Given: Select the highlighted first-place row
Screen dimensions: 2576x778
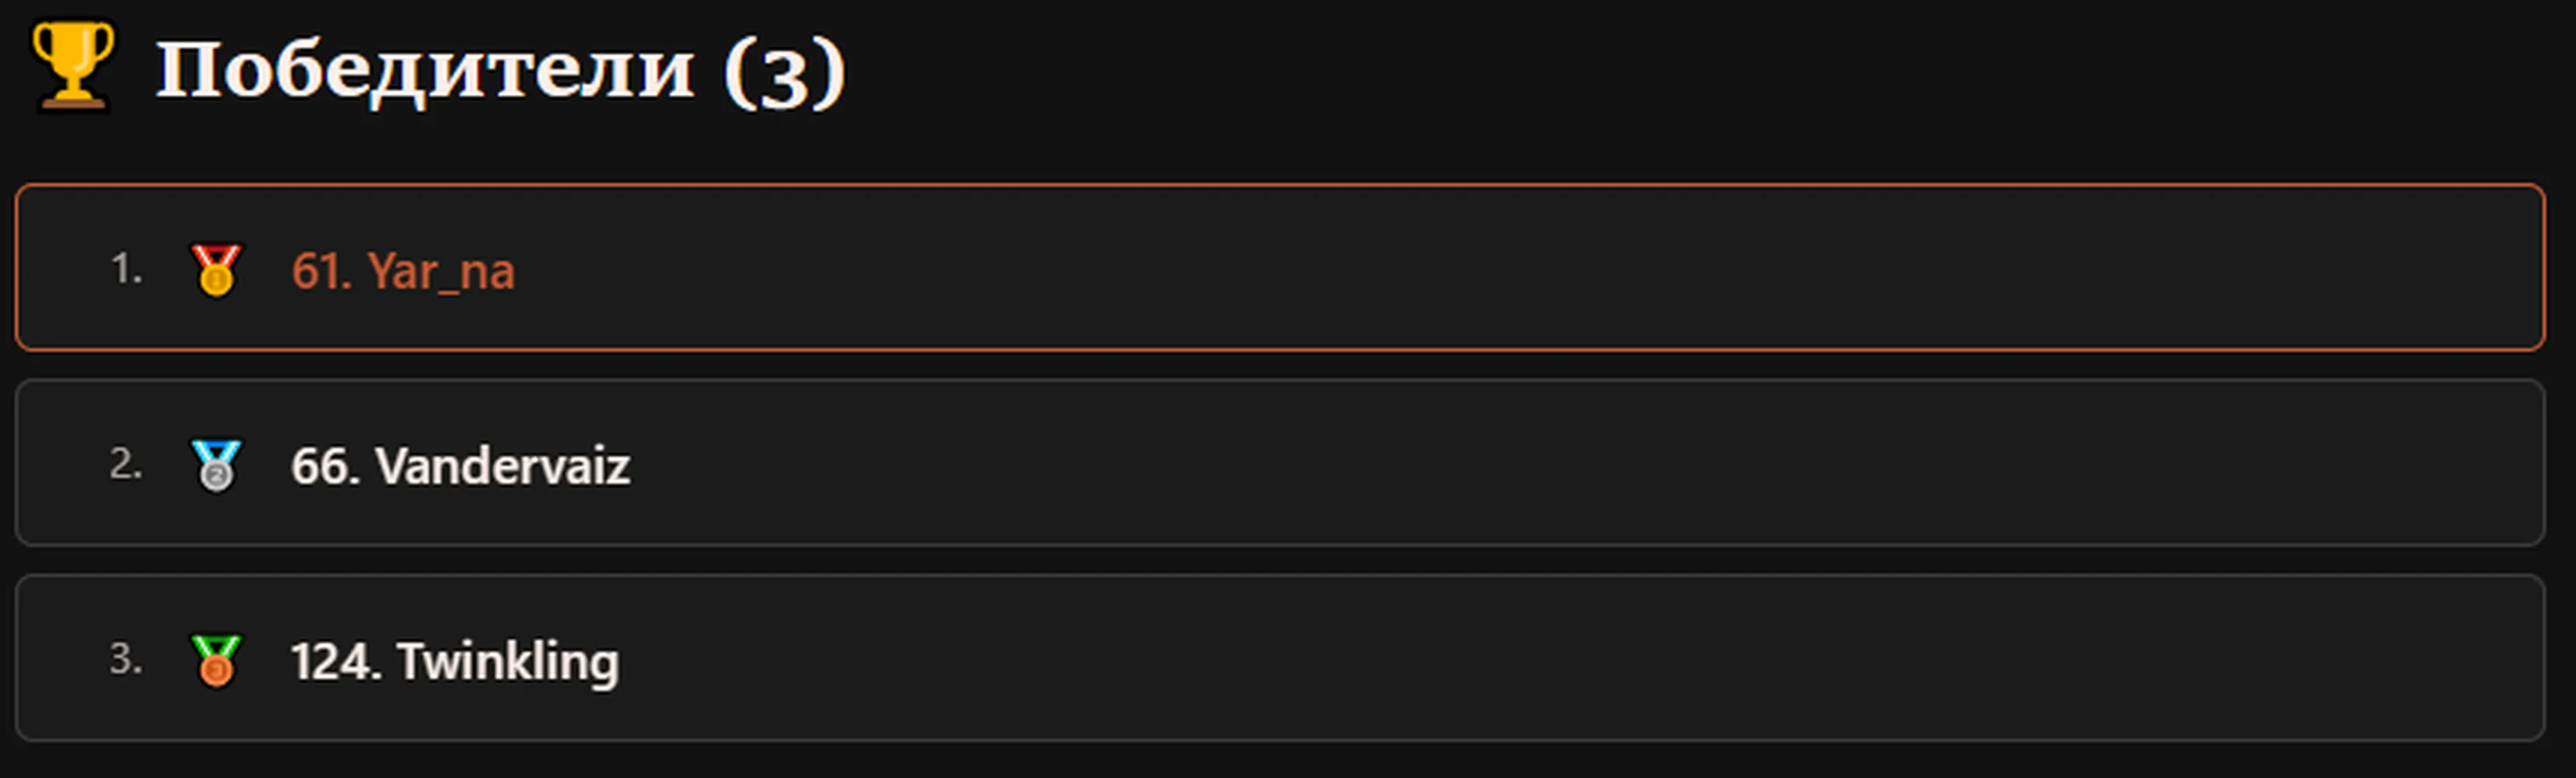Looking at the screenshot, I should point(1280,267).
